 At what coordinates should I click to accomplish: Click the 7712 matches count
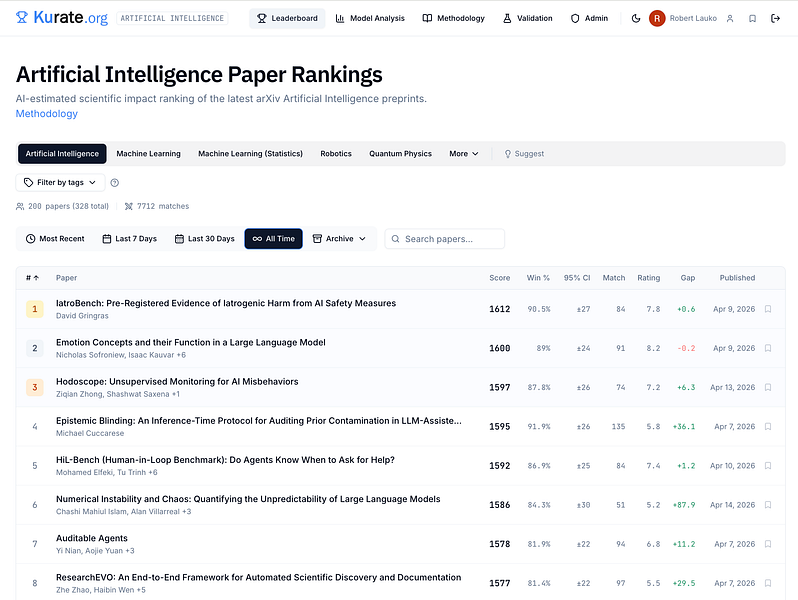tap(157, 206)
